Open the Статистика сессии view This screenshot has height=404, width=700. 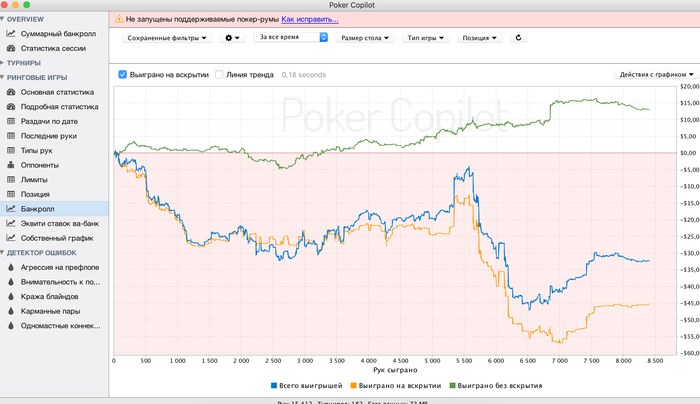tap(54, 48)
